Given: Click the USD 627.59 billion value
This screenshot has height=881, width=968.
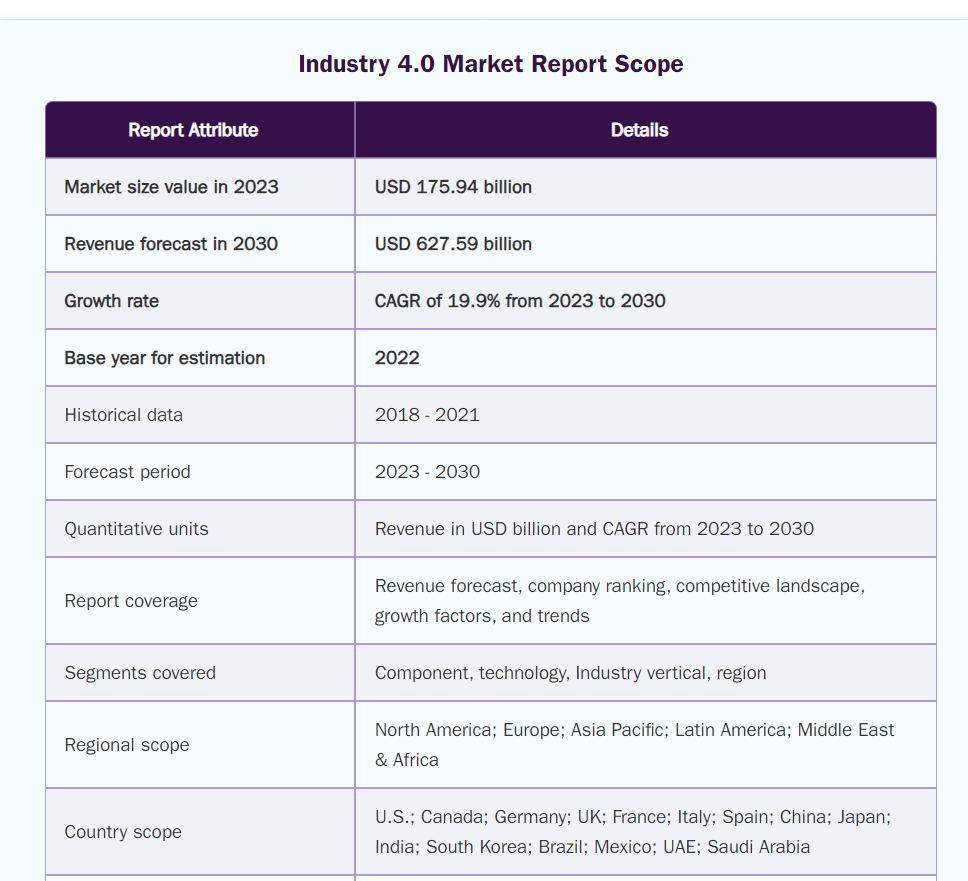Looking at the screenshot, I should (x=453, y=244).
